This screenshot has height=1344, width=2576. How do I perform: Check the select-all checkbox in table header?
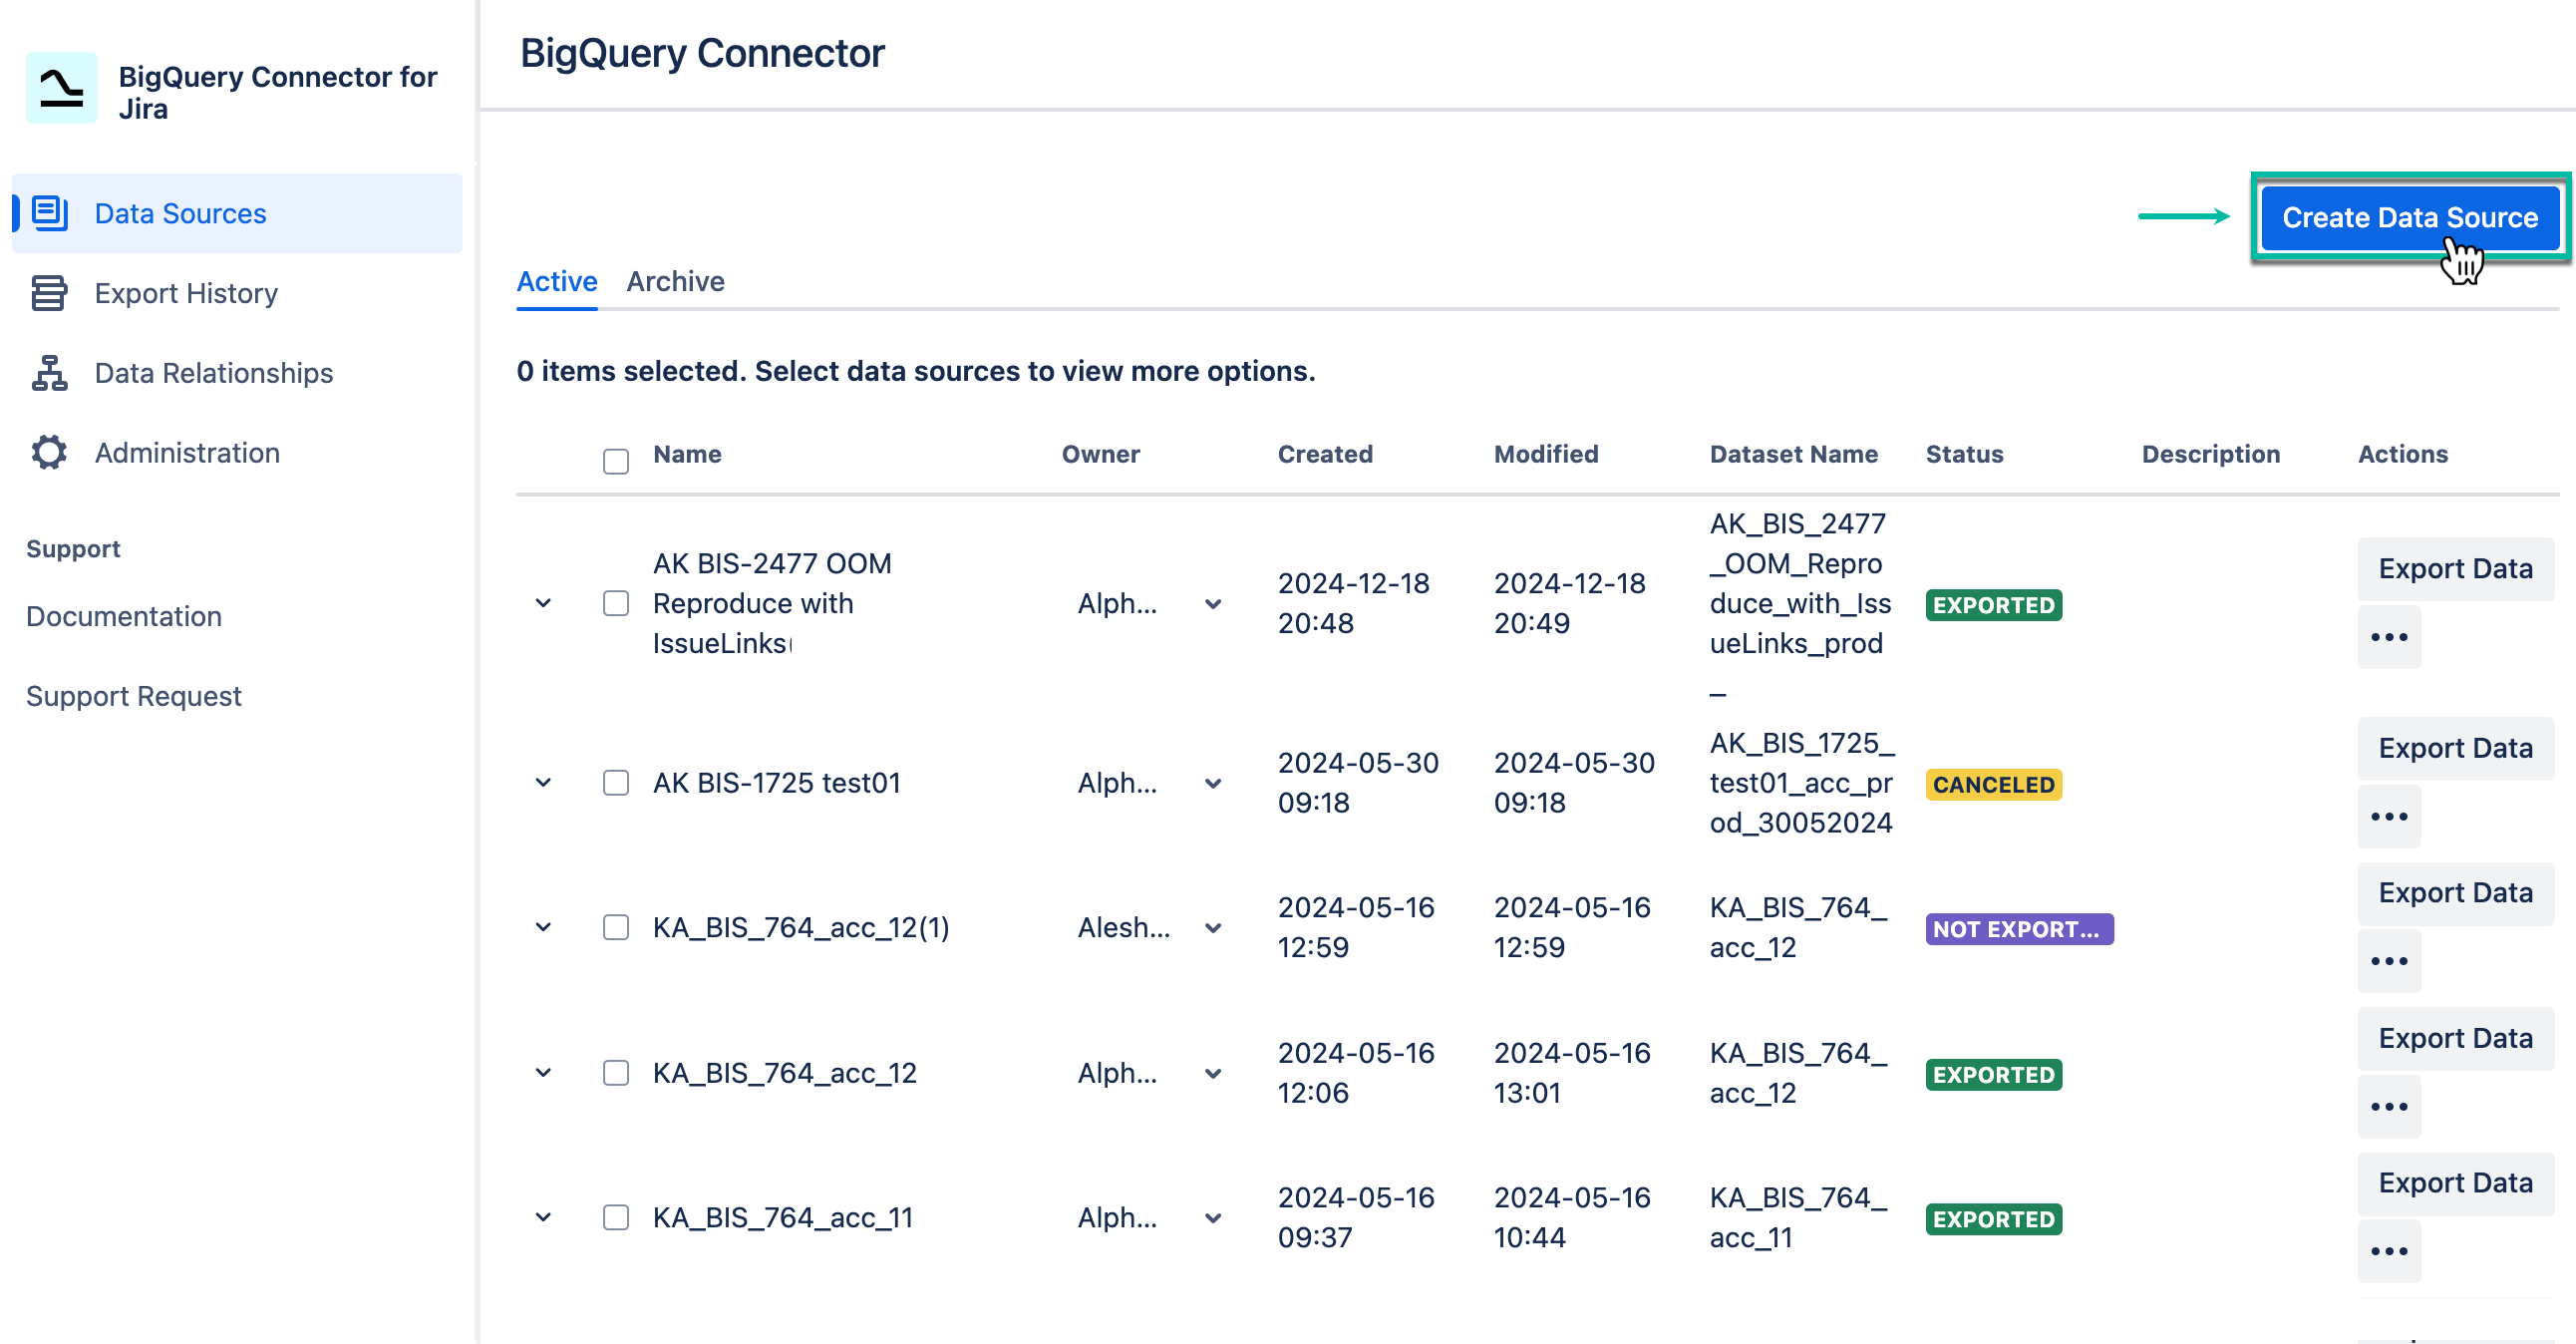(615, 462)
